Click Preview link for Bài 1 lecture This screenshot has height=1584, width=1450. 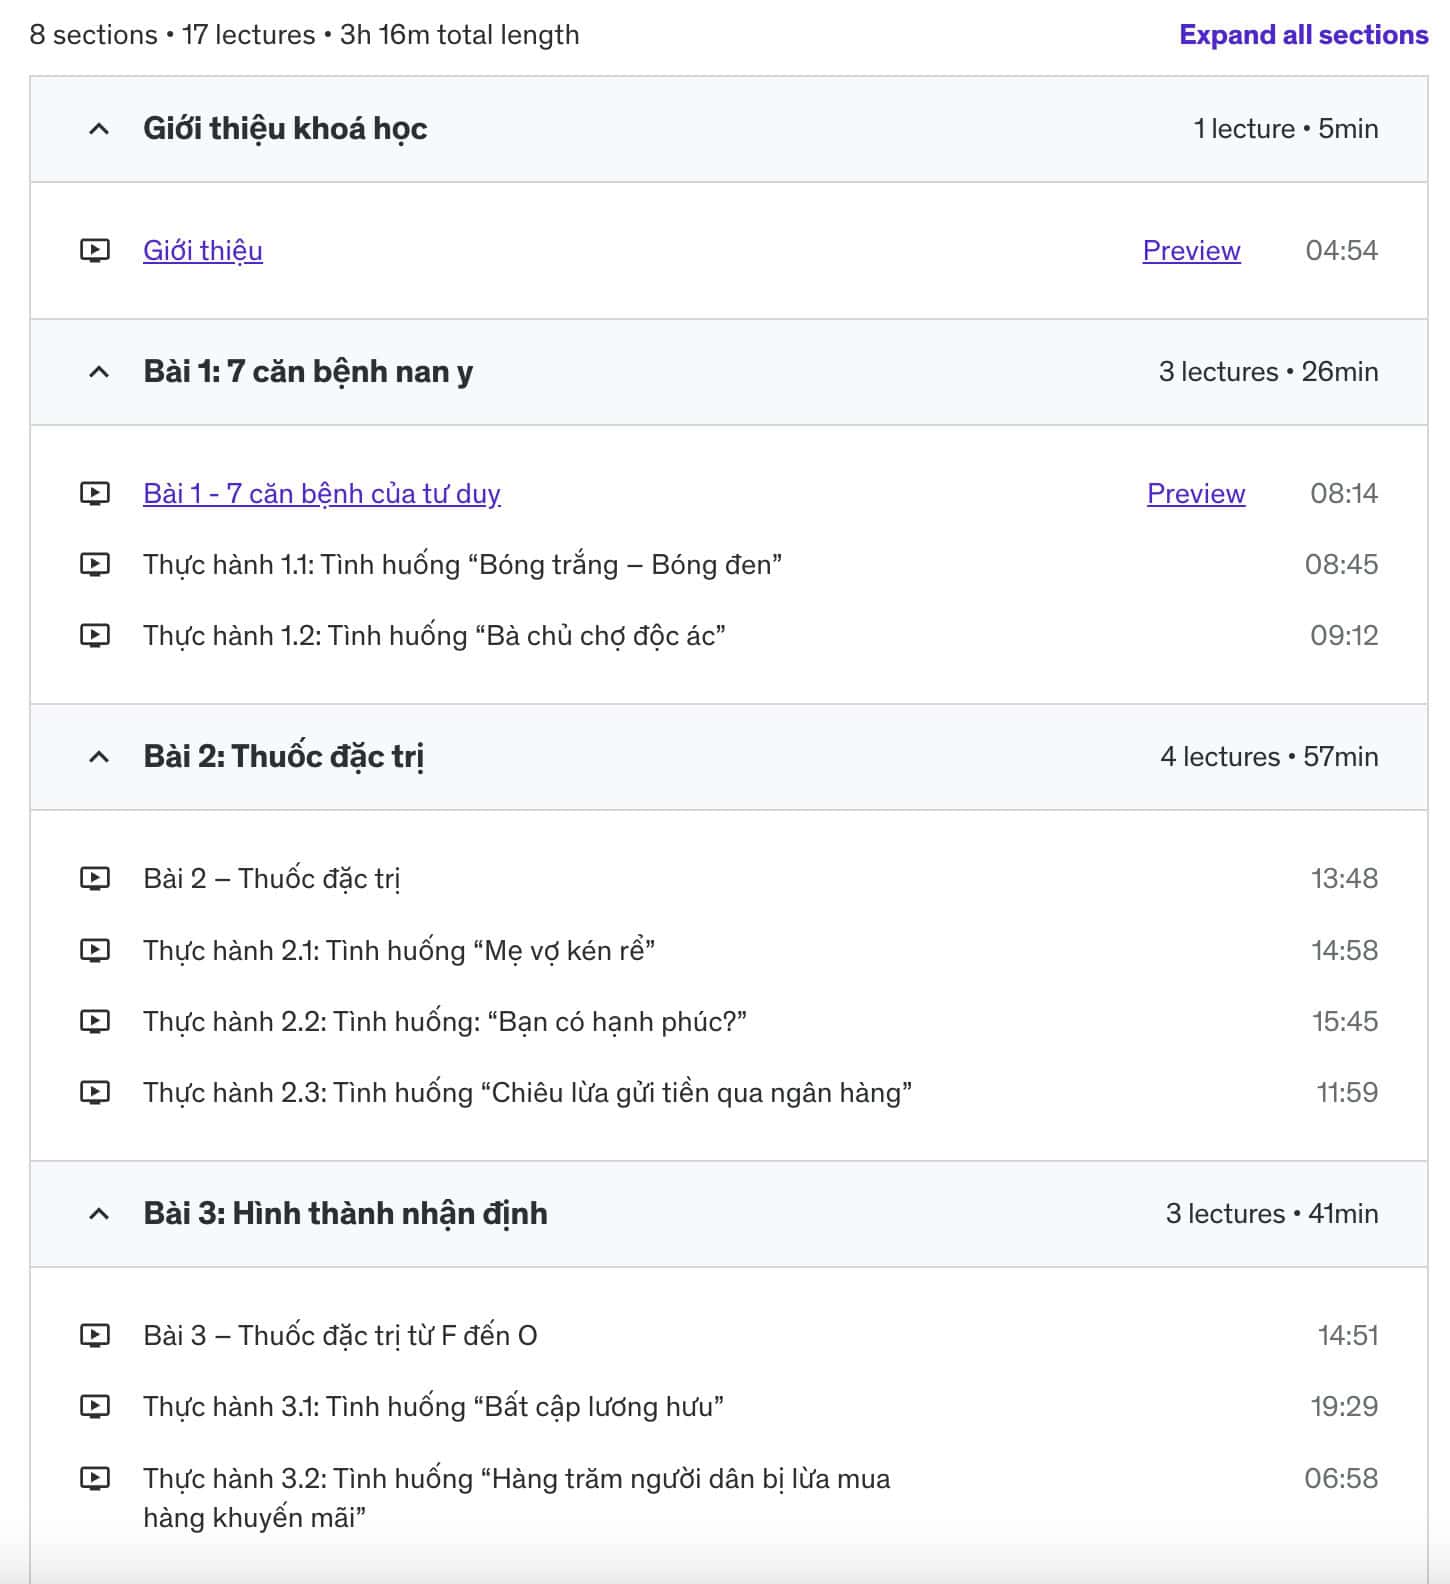coord(1196,493)
